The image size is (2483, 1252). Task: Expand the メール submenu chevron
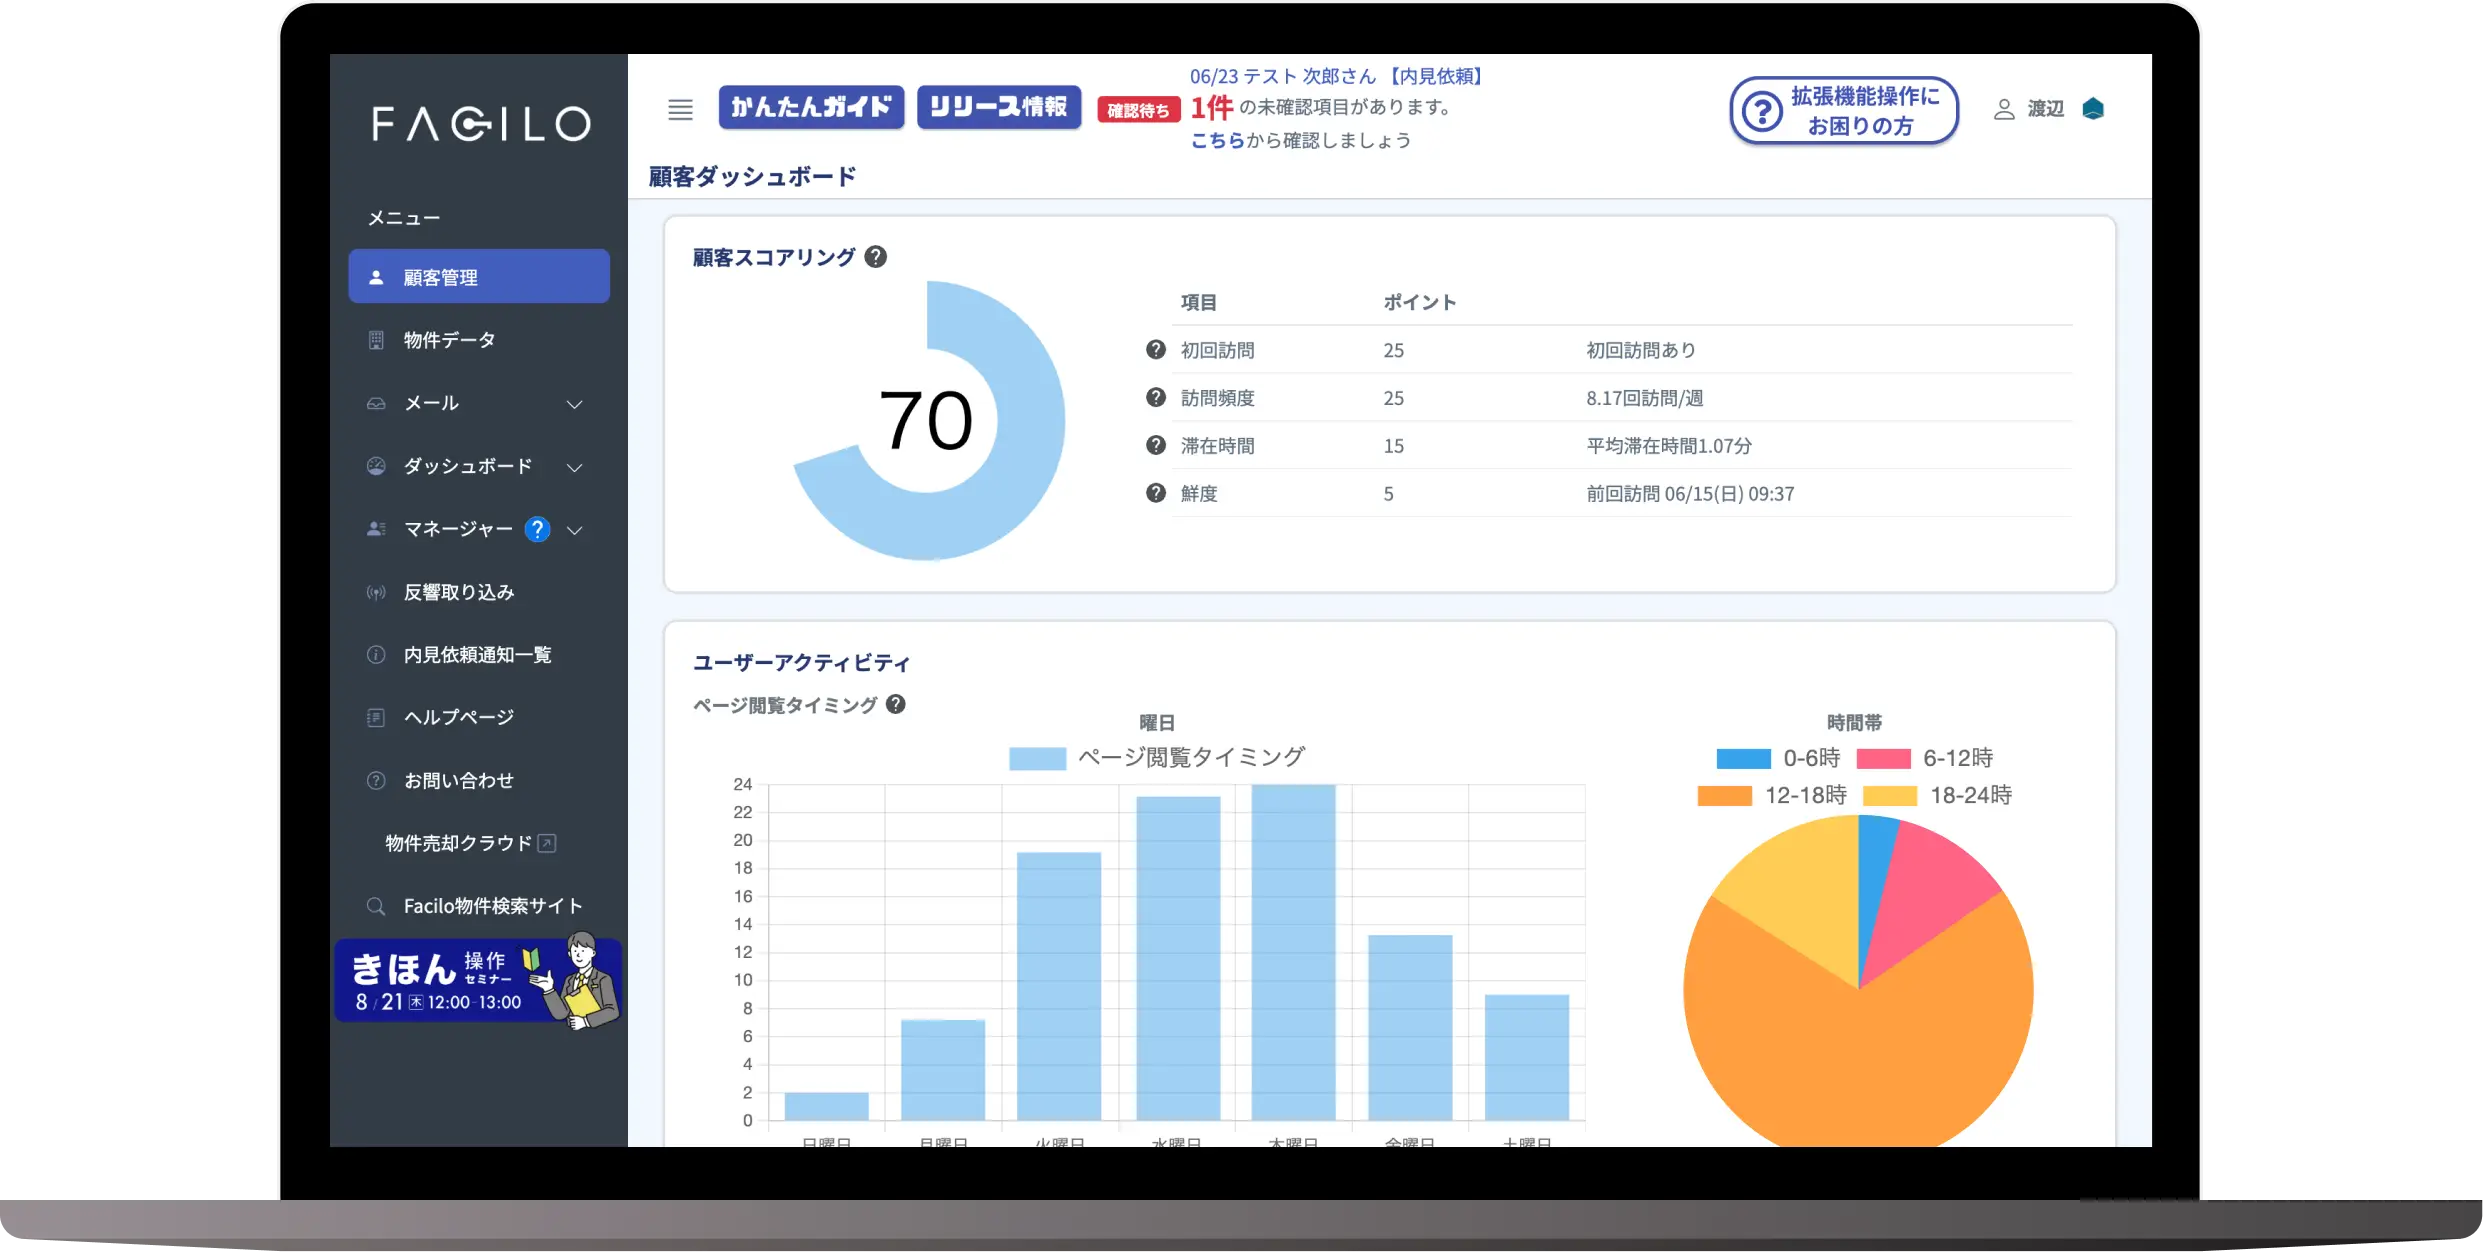(x=574, y=404)
